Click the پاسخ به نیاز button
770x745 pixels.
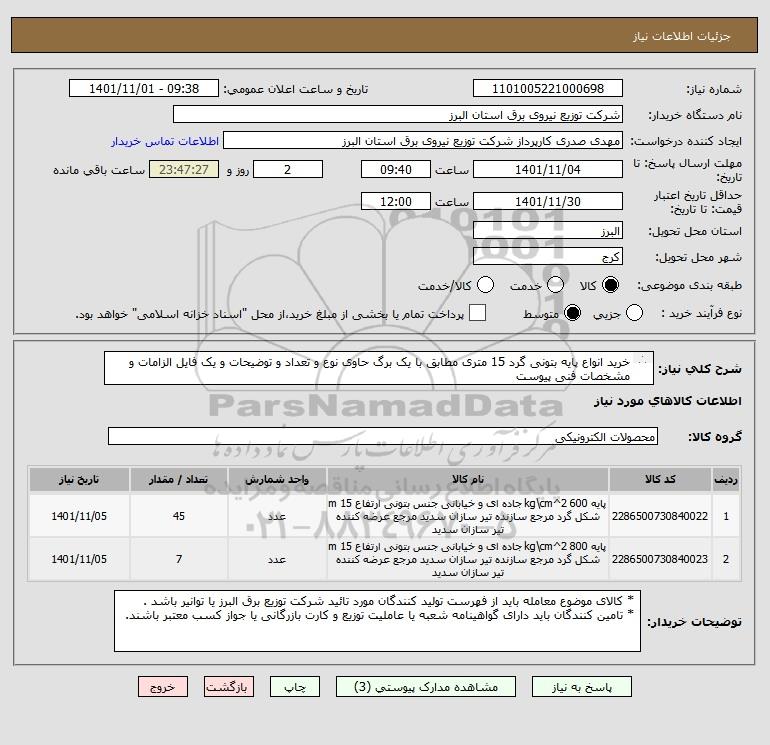(x=582, y=687)
